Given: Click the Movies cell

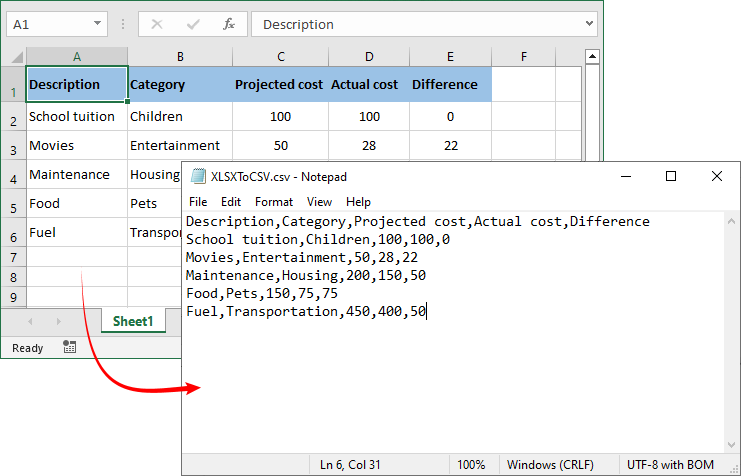Looking at the screenshot, I should [77, 145].
